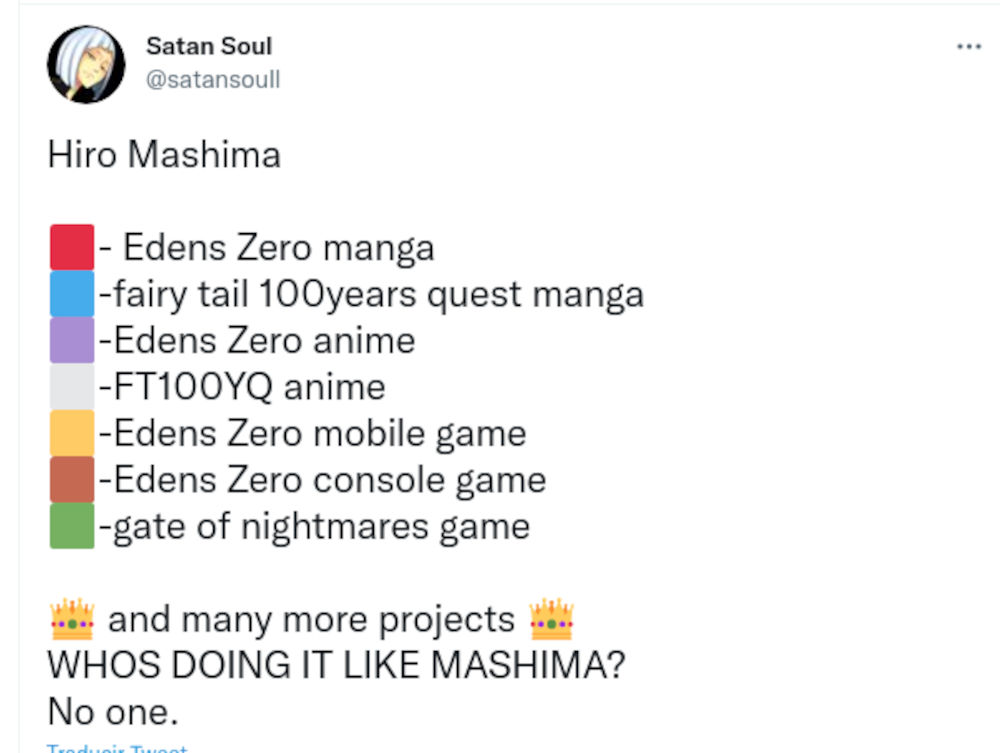Click the "Traduzir Tweet" translate link
This screenshot has height=753, width=1000.
pos(117,747)
